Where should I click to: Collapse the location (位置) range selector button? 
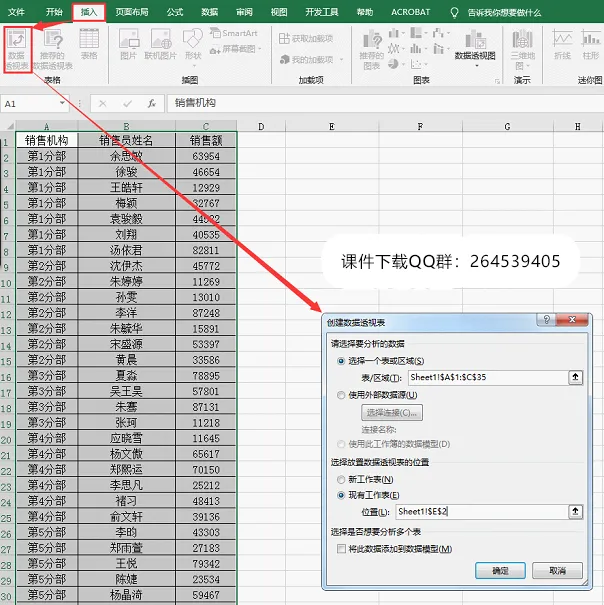[x=575, y=512]
